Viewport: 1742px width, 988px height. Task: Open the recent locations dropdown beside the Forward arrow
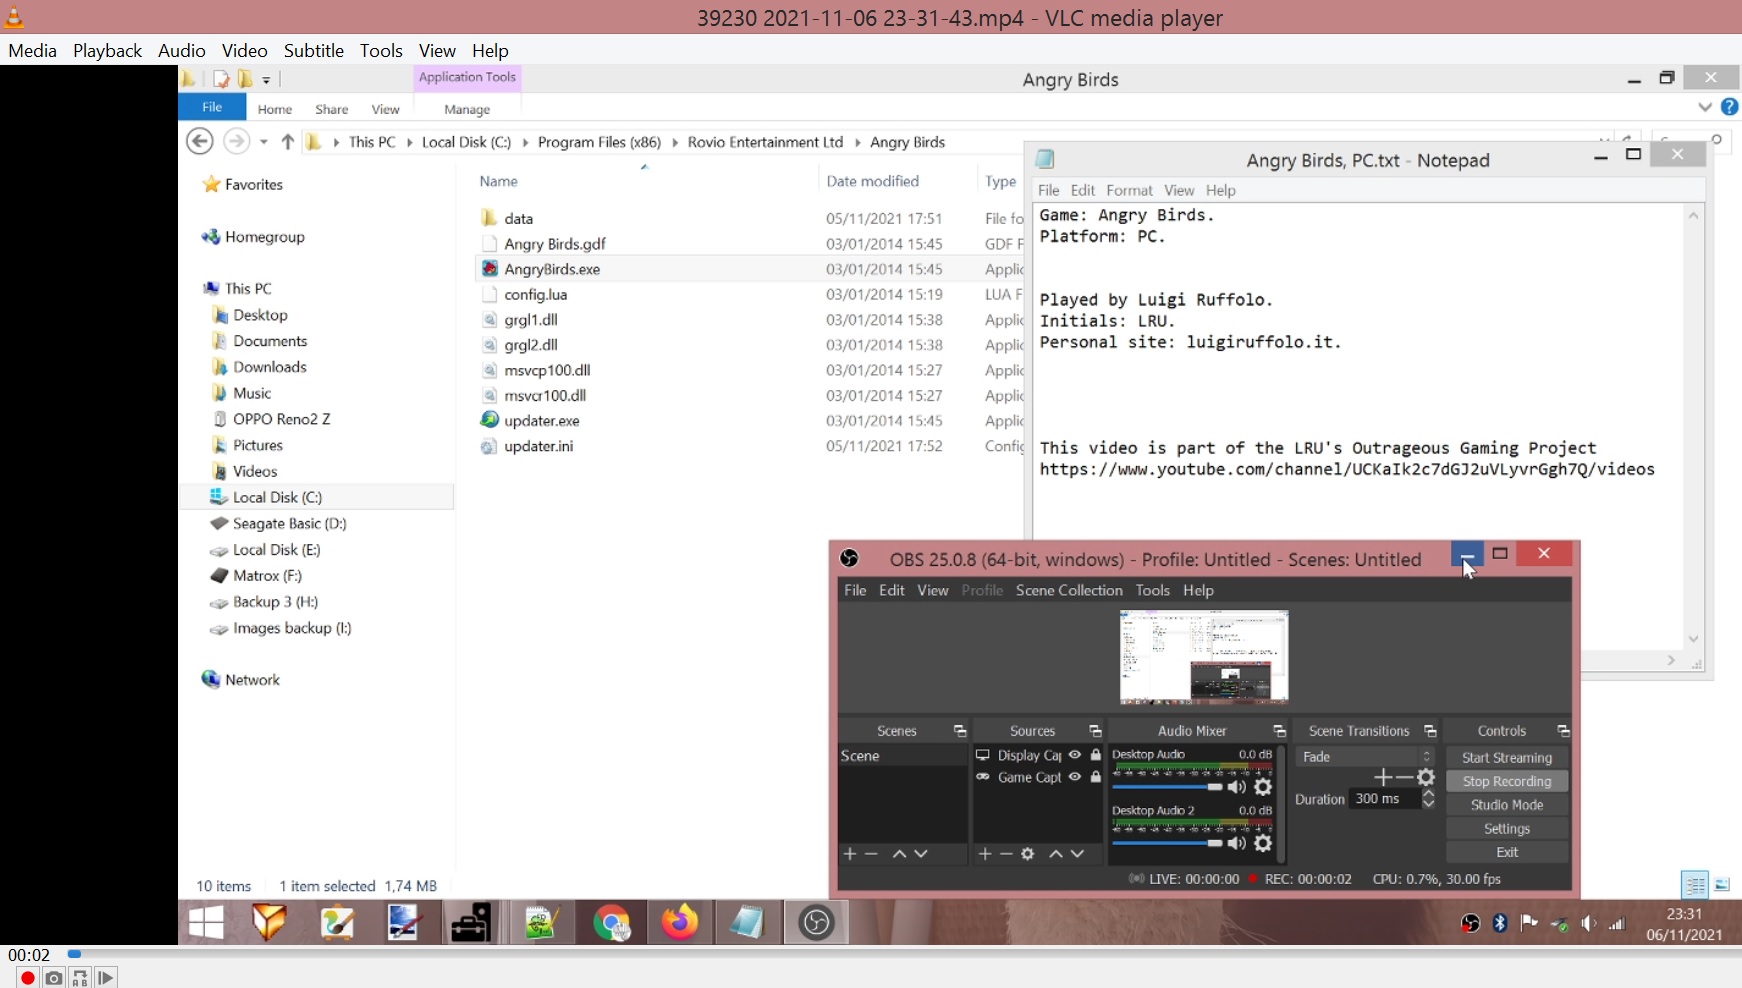pyautogui.click(x=264, y=142)
